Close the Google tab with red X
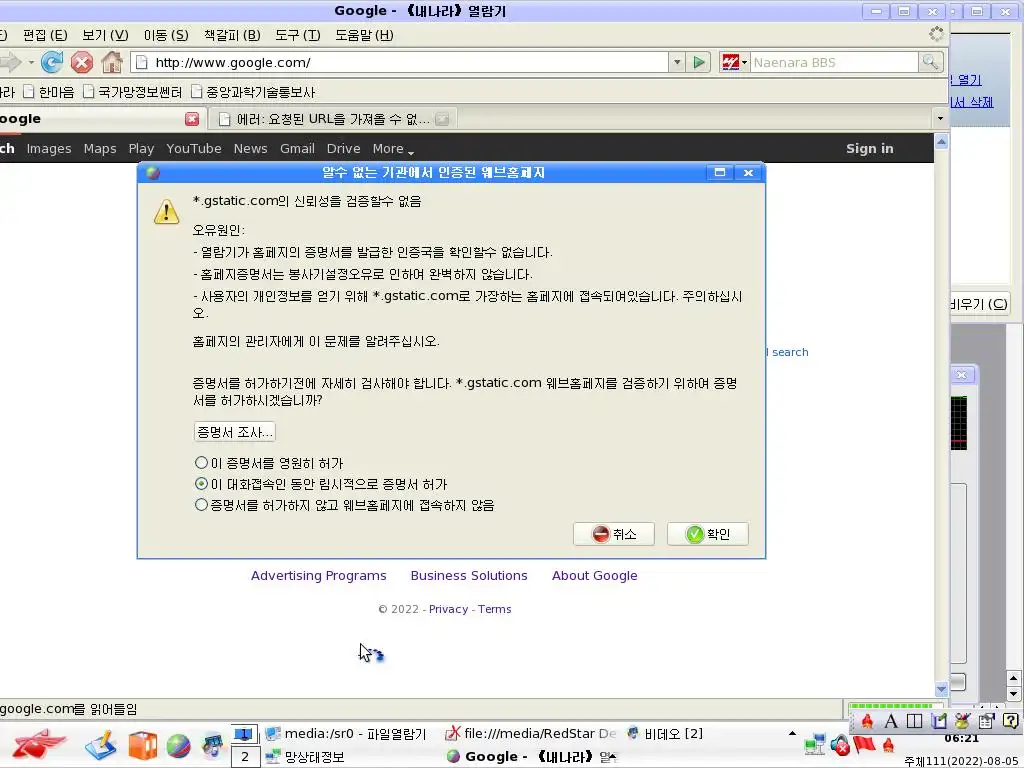The image size is (1024, 768). point(192,119)
